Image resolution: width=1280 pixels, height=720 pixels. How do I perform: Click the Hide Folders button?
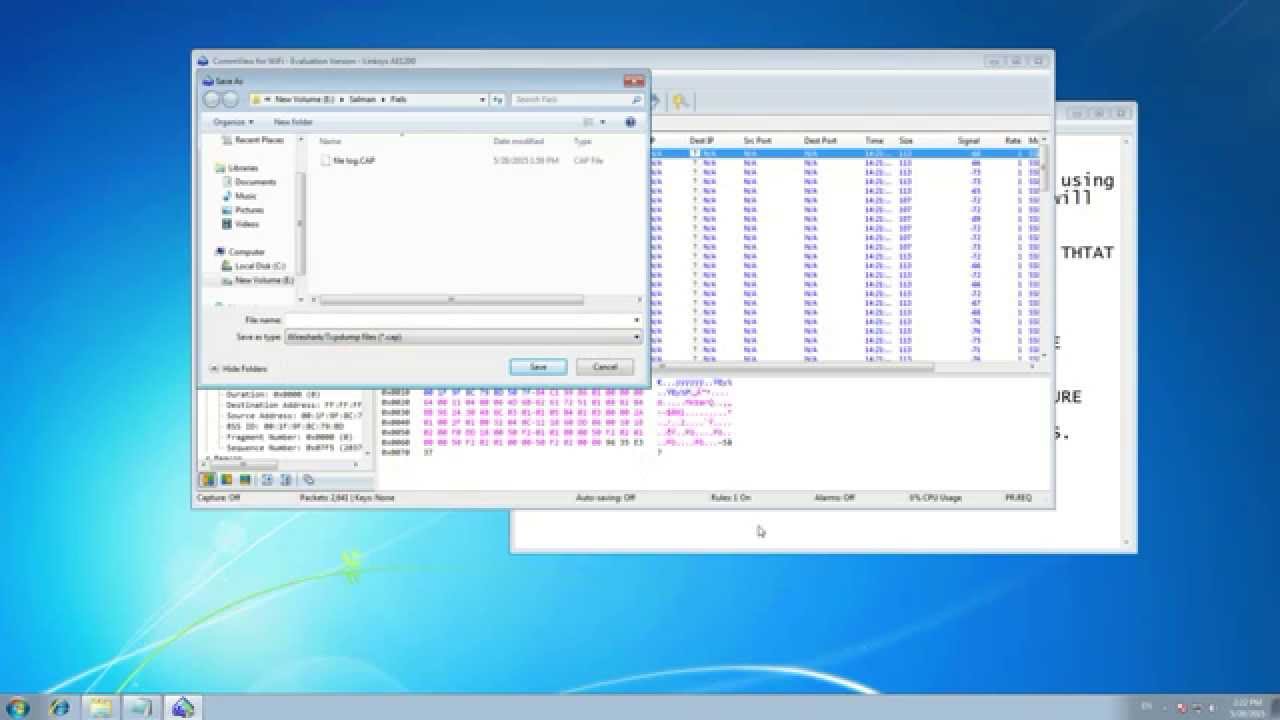click(x=238, y=369)
